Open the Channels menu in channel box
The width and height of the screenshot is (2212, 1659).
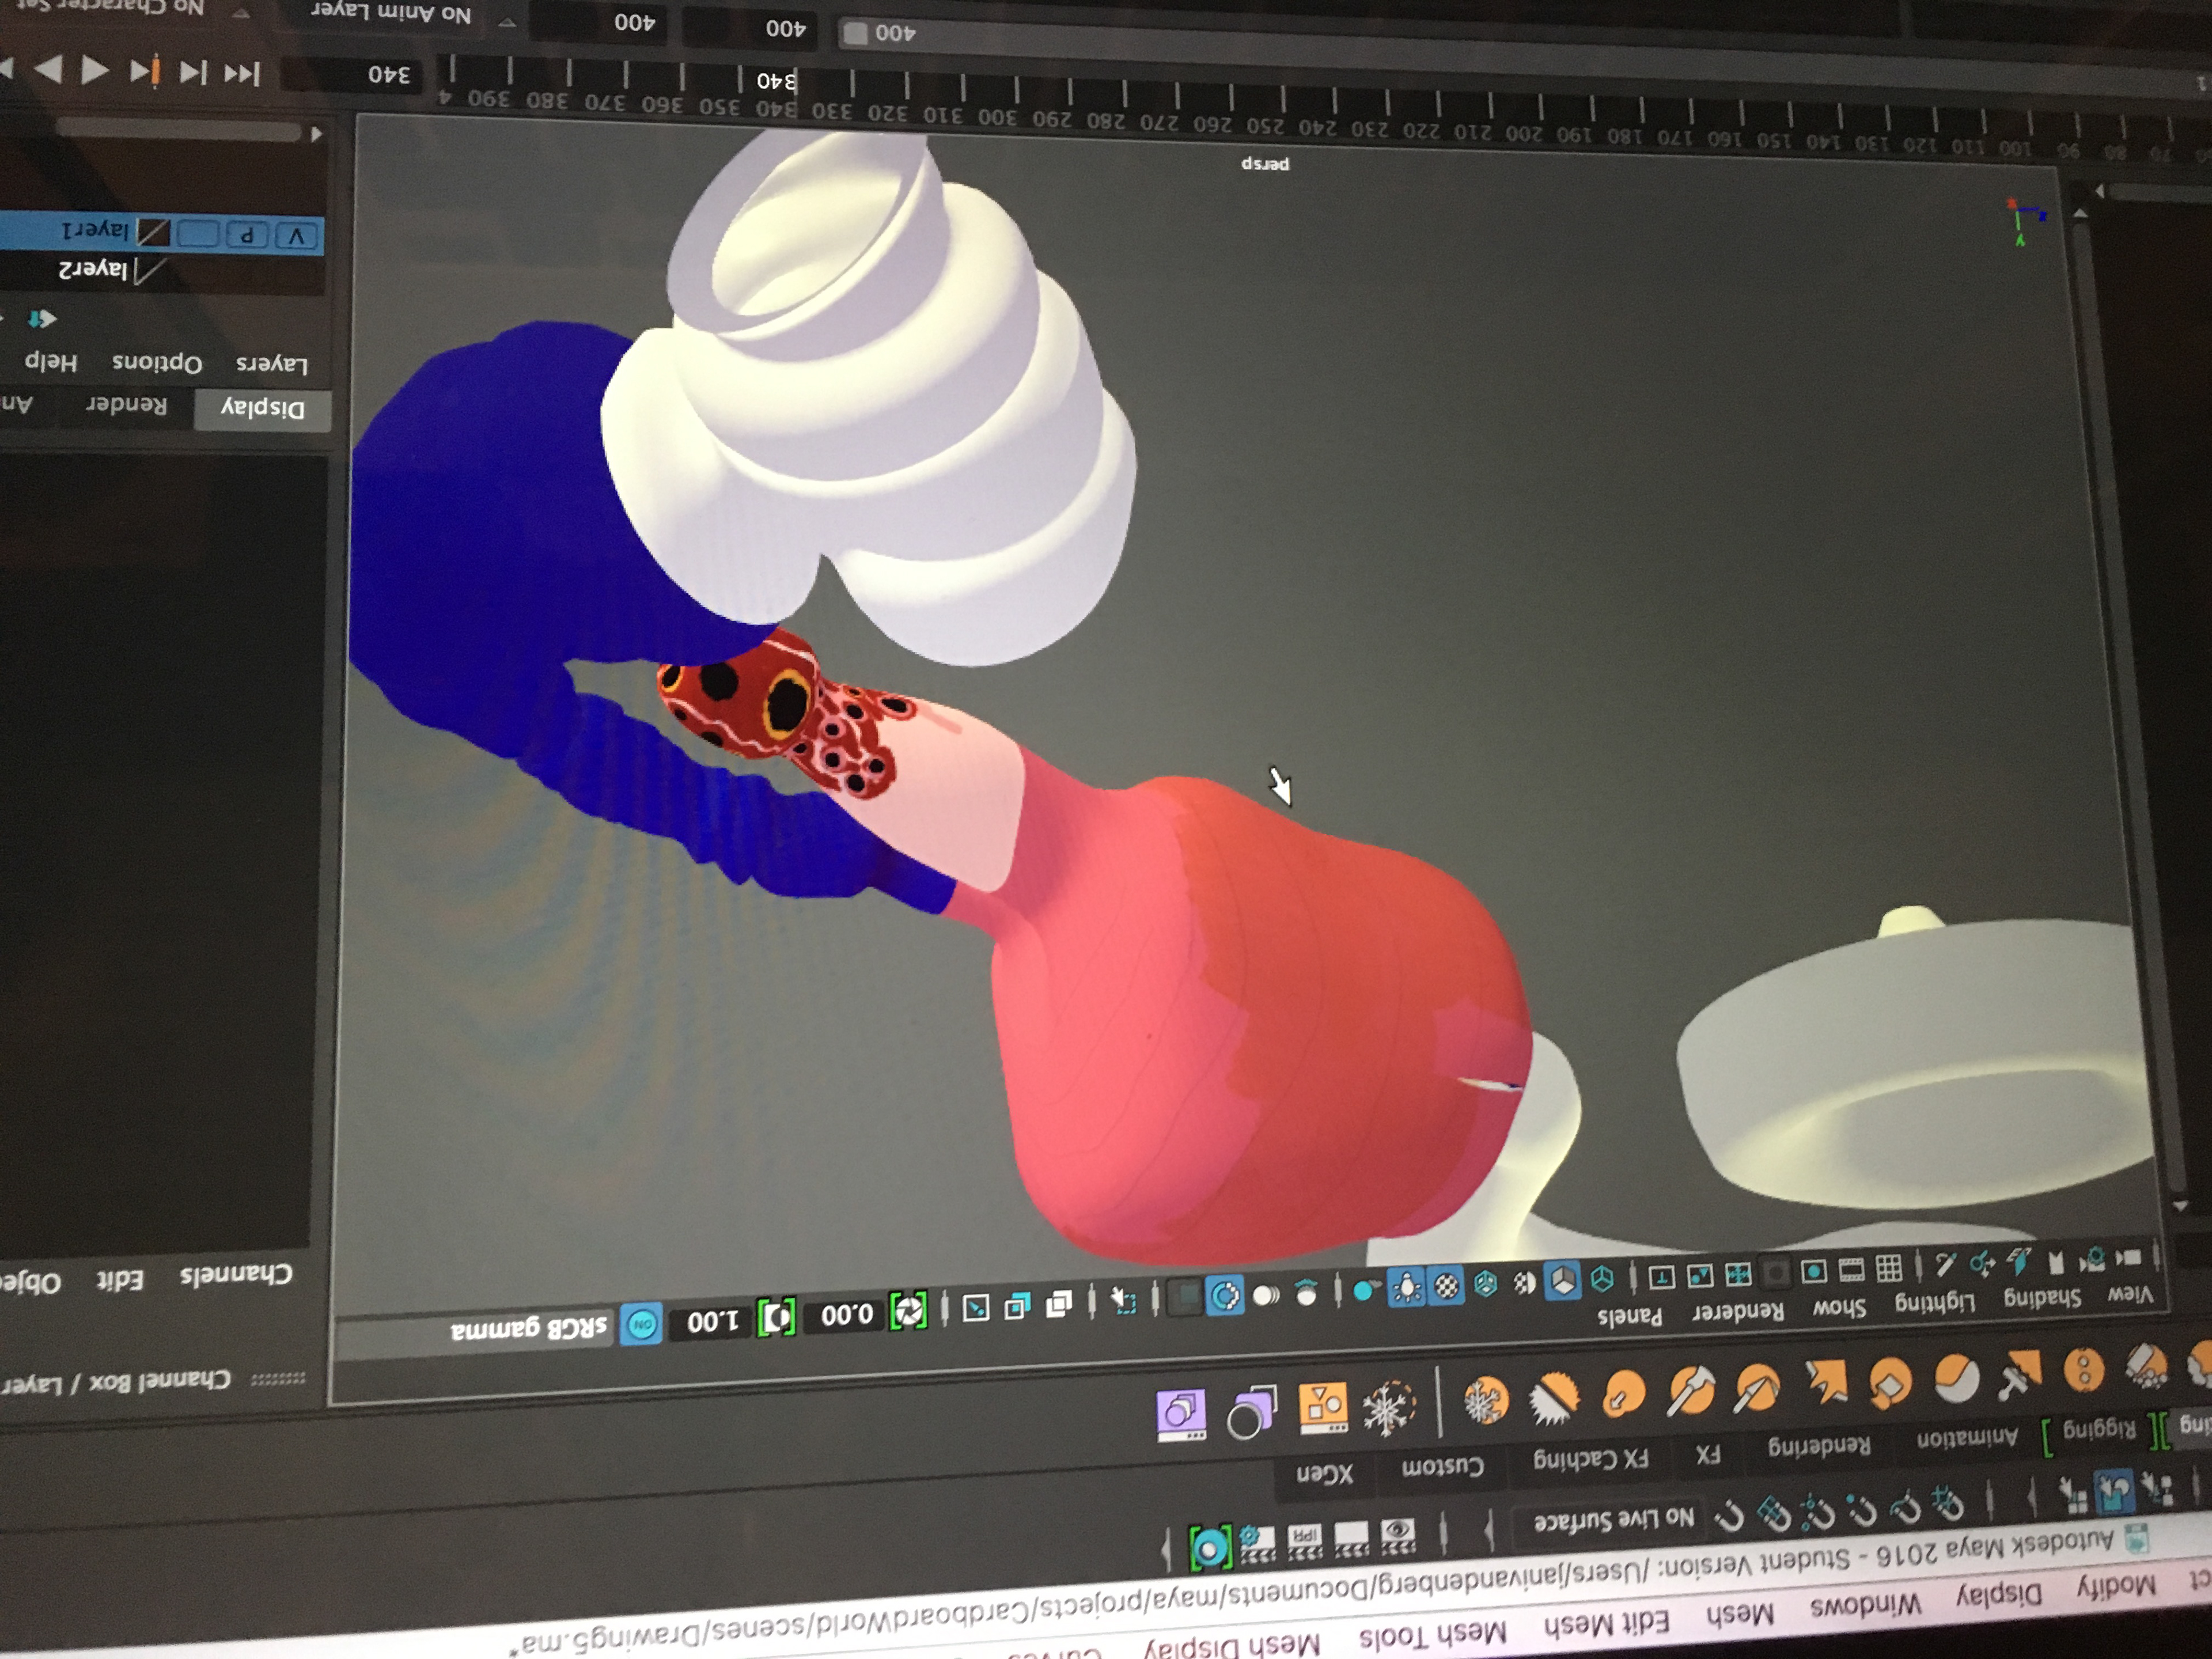[x=236, y=1275]
